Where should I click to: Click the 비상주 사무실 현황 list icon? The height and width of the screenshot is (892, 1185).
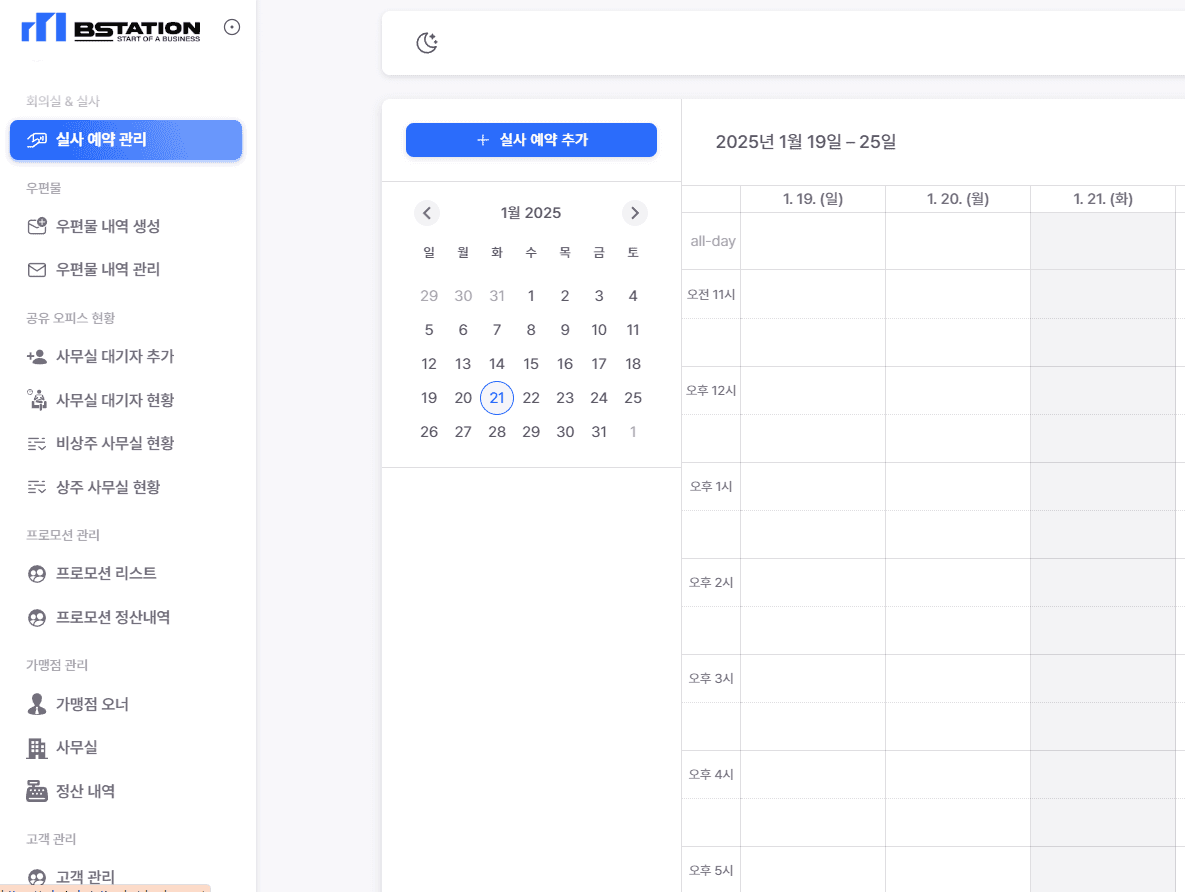pyautogui.click(x=37, y=444)
